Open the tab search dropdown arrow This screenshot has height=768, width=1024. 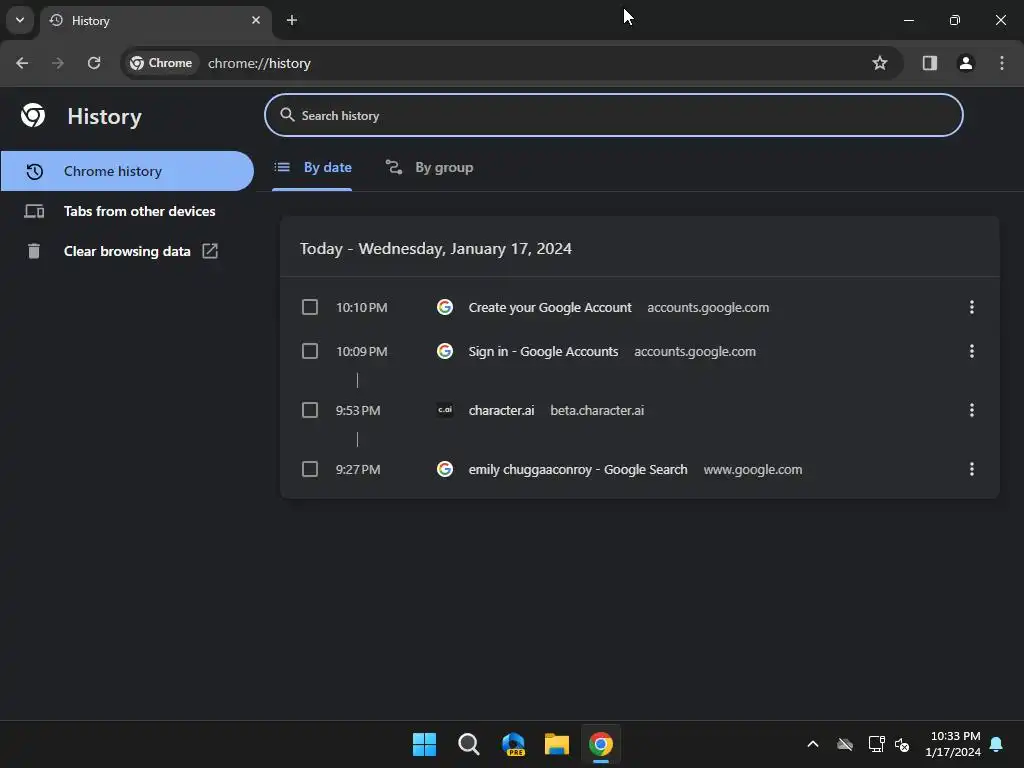click(20, 20)
